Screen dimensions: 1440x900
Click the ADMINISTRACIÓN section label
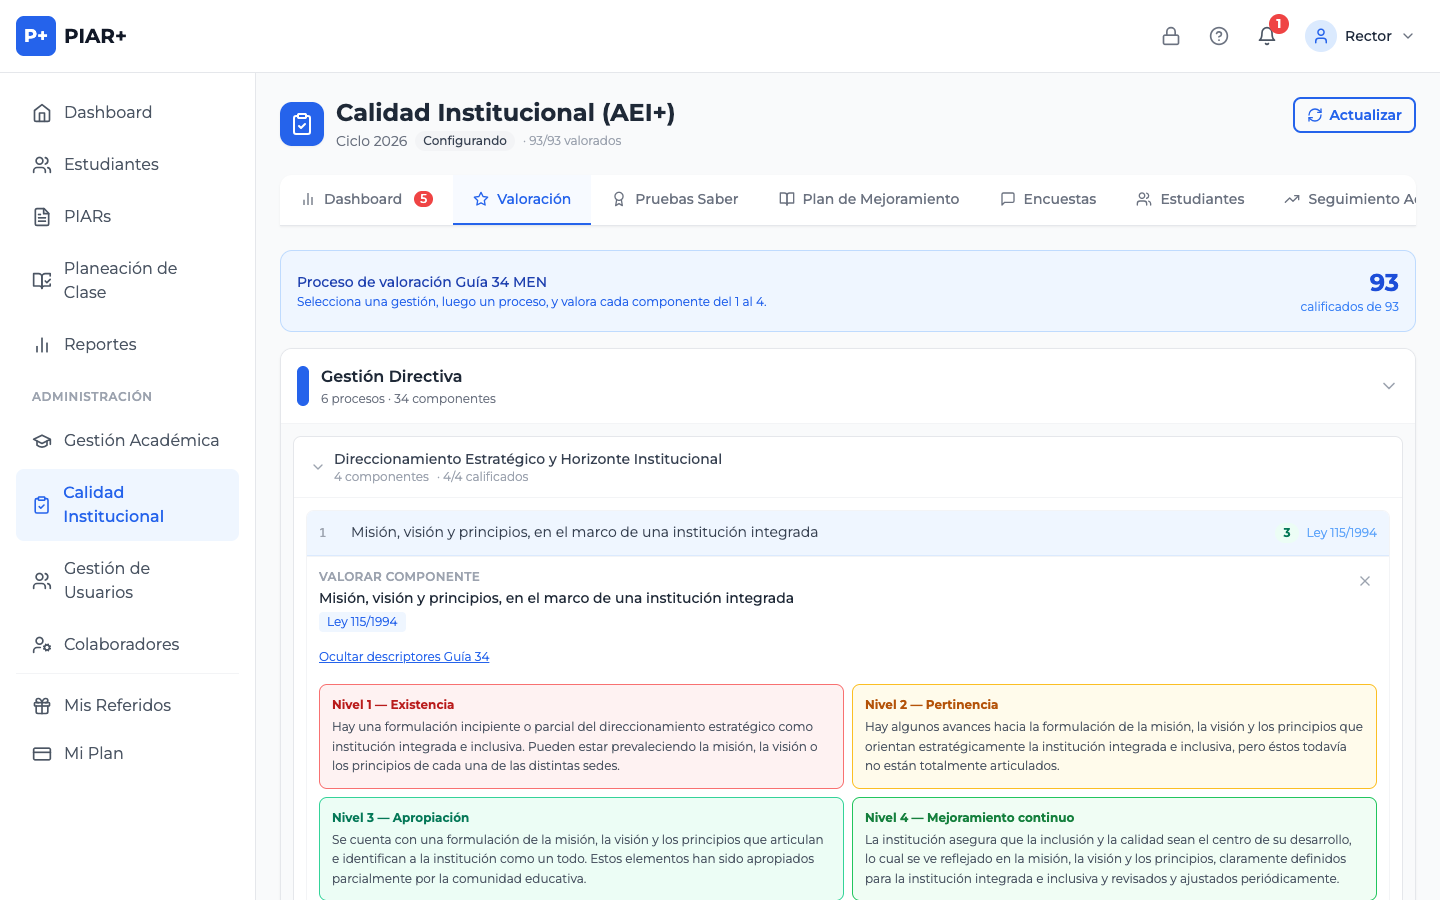(92, 397)
